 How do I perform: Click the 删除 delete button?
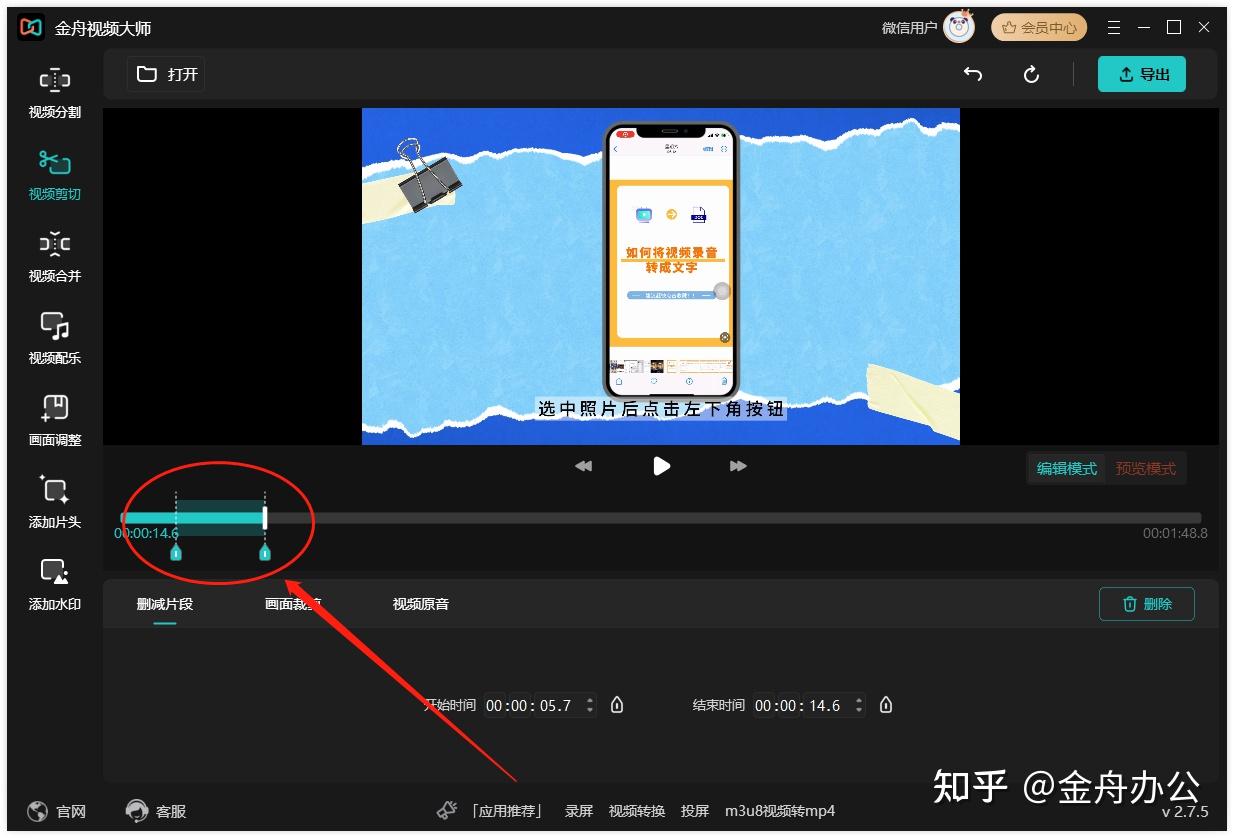1146,604
